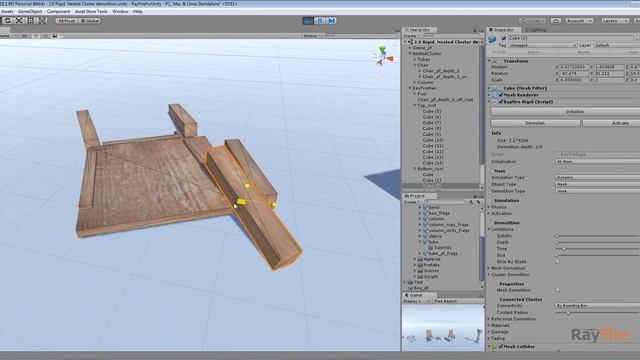Open the Connectivity dropdown

coord(598,306)
